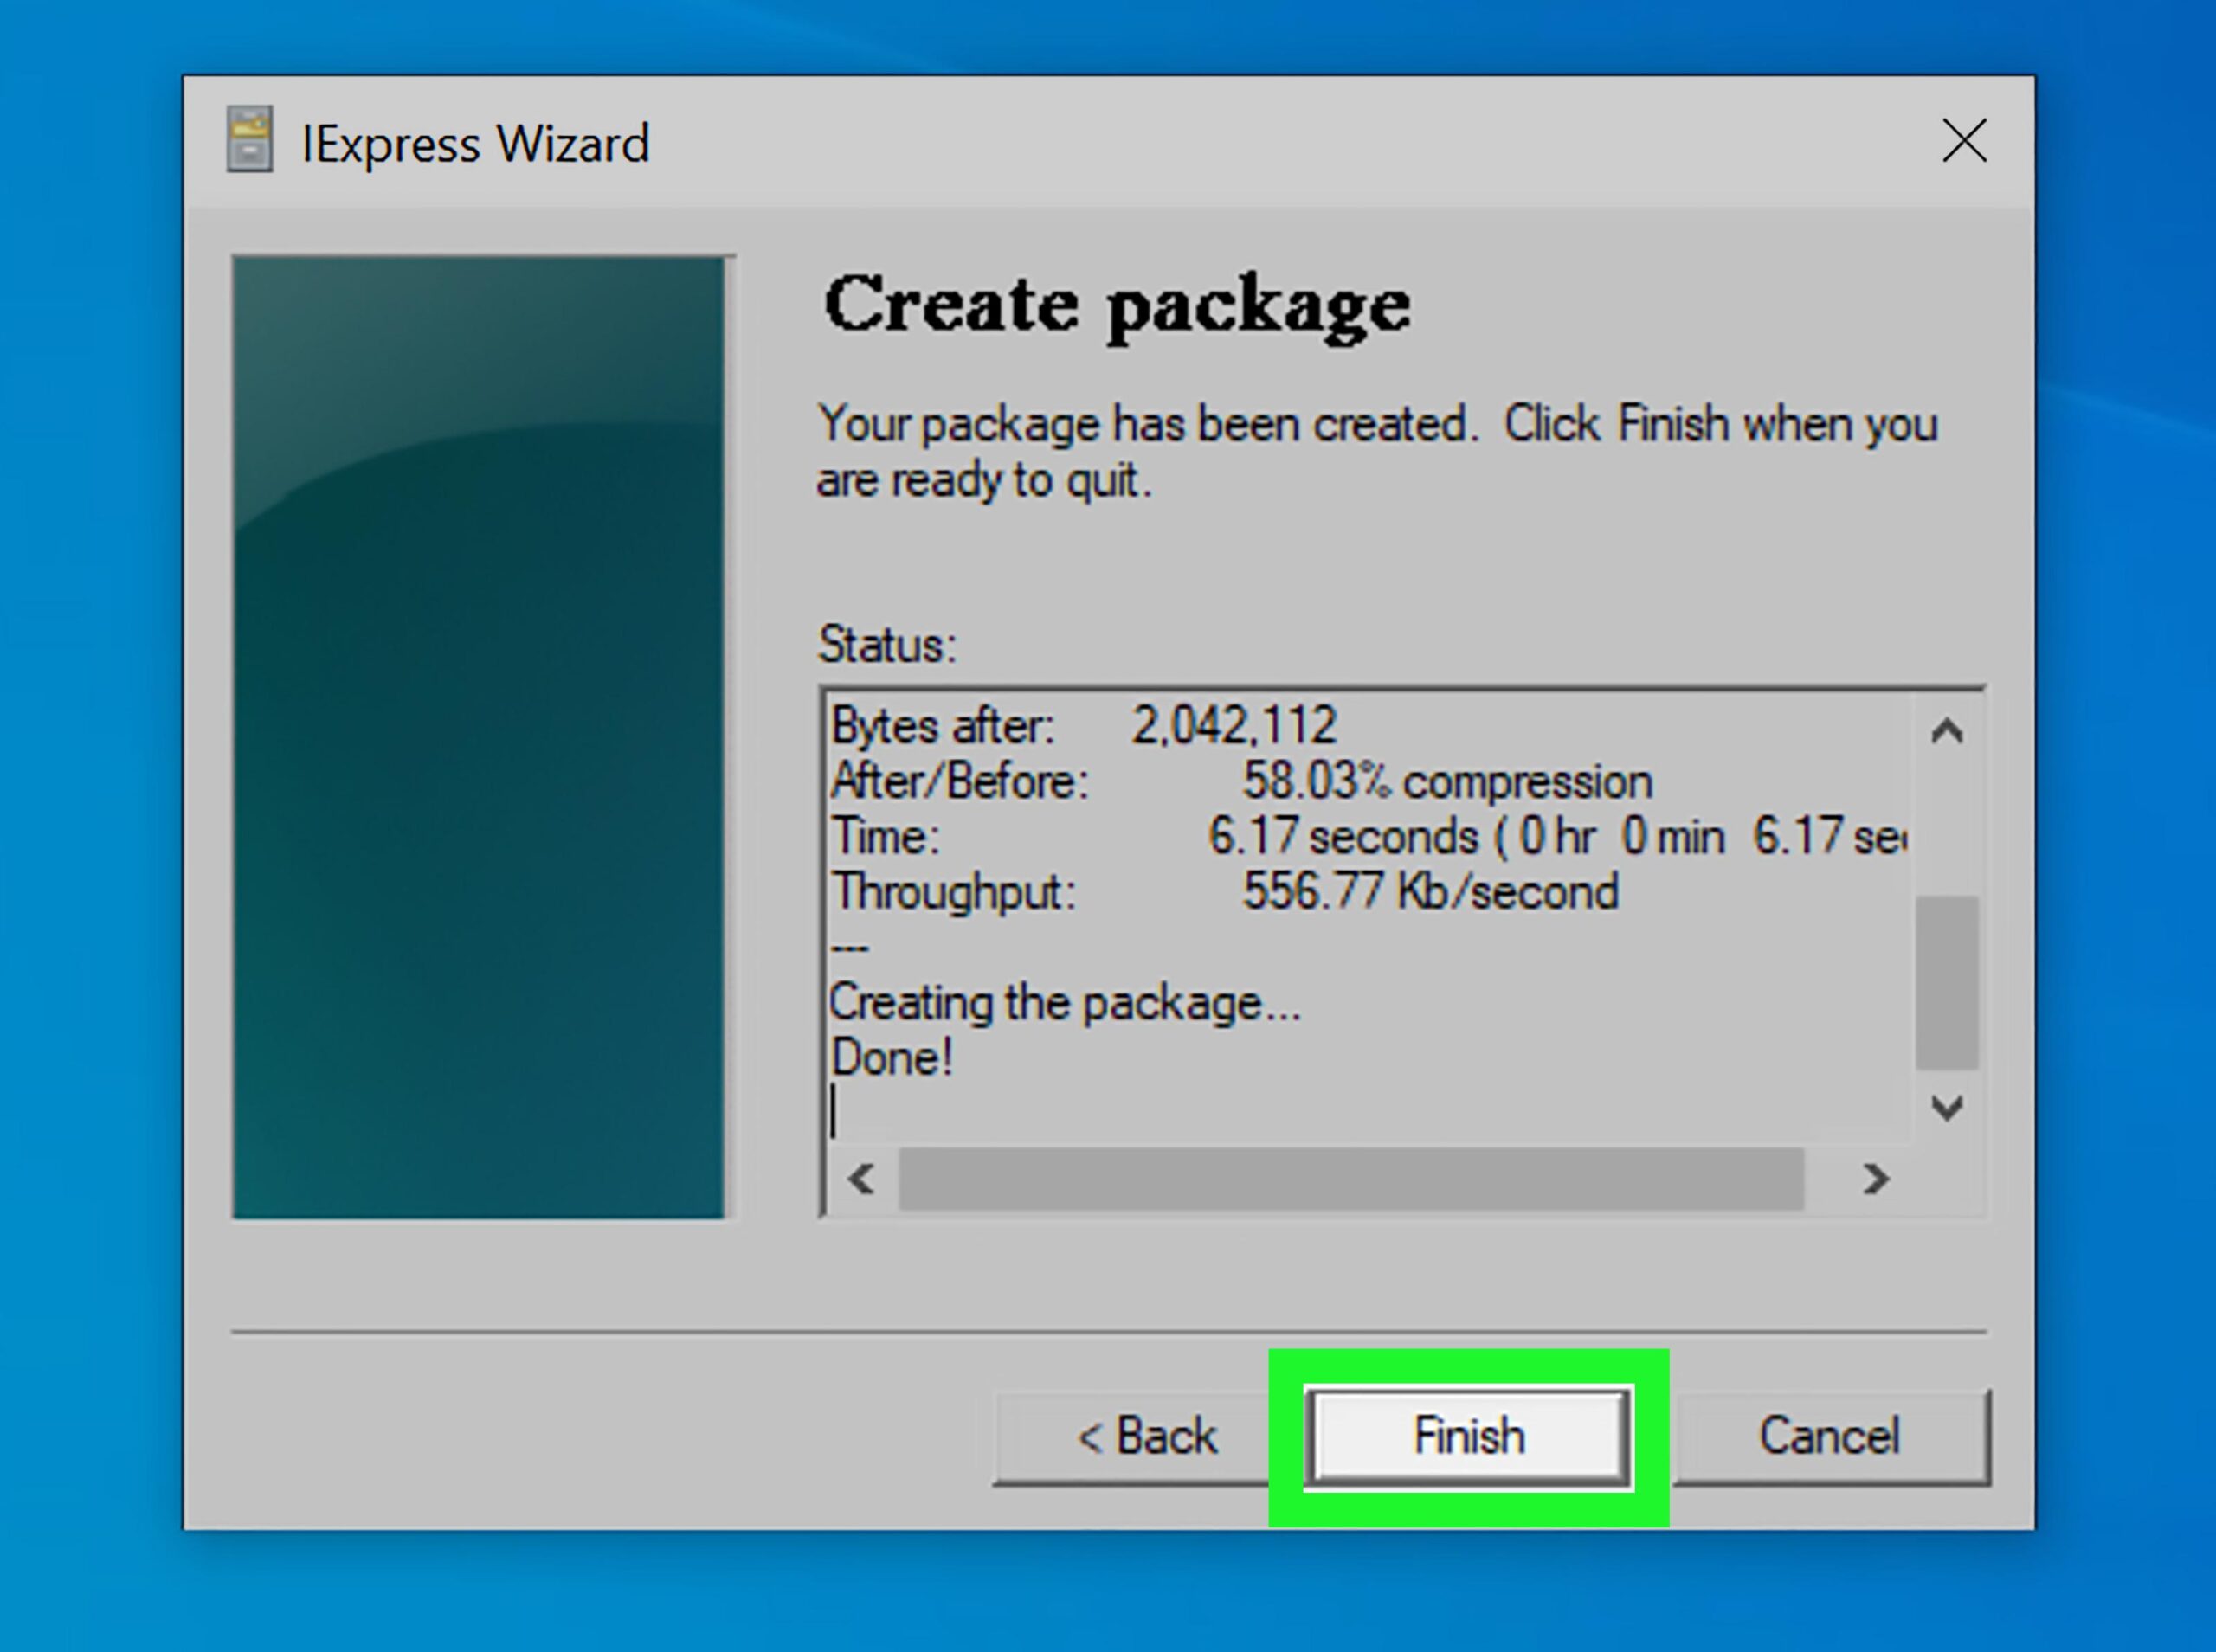This screenshot has width=2216, height=1652.
Task: Click the IExpress filing-cabinet icon in title bar
Action: 251,141
